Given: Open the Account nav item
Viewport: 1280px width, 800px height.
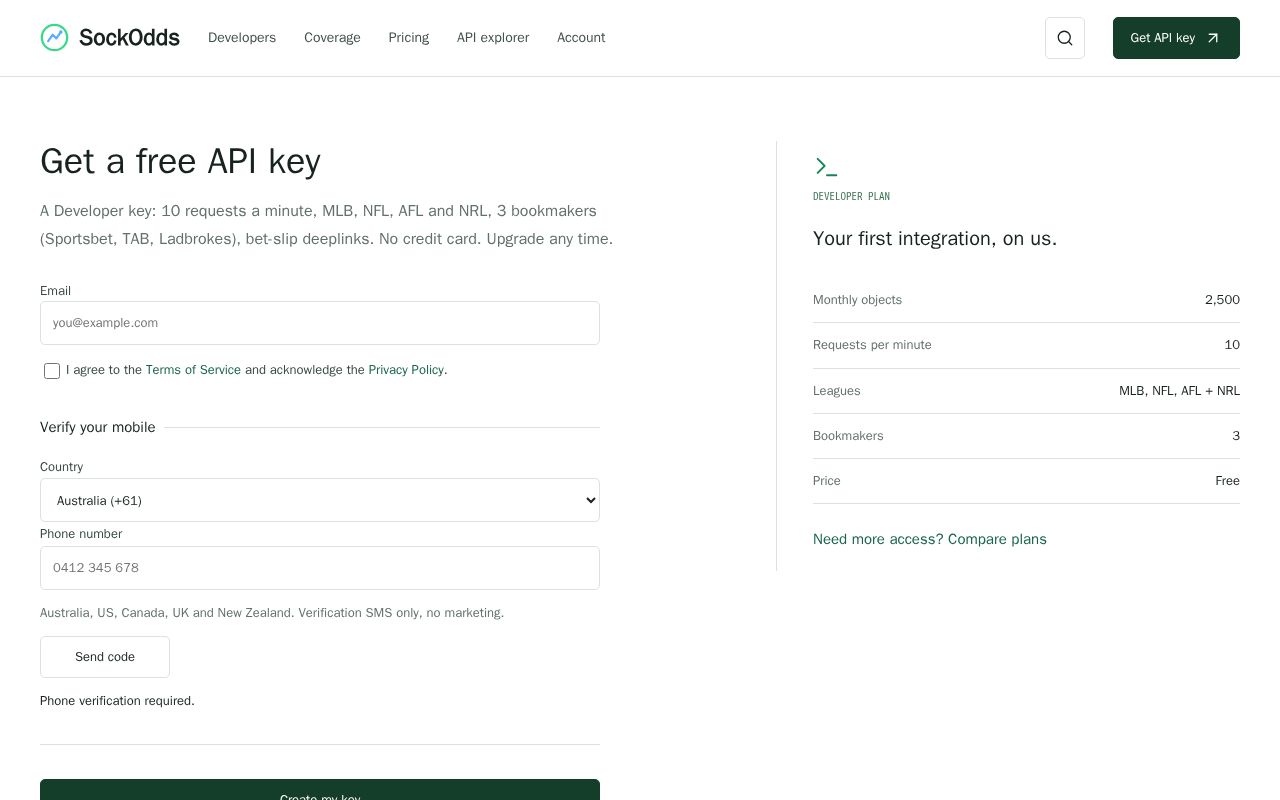Looking at the screenshot, I should pyautogui.click(x=581, y=38).
